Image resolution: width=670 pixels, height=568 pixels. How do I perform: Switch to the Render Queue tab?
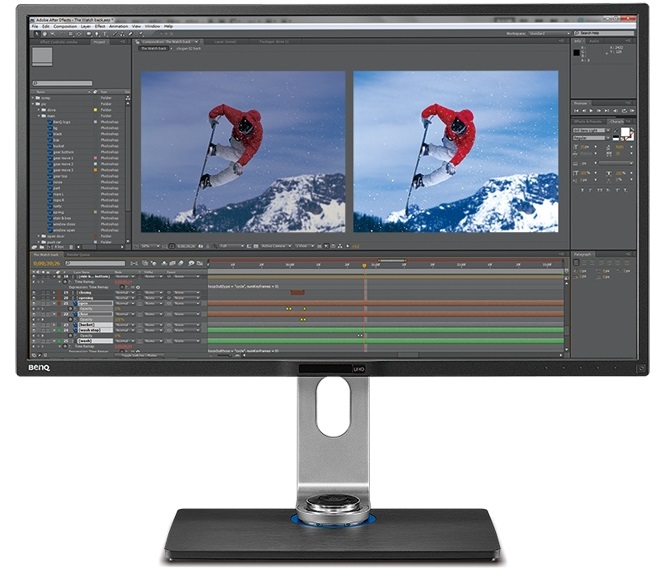pos(78,254)
